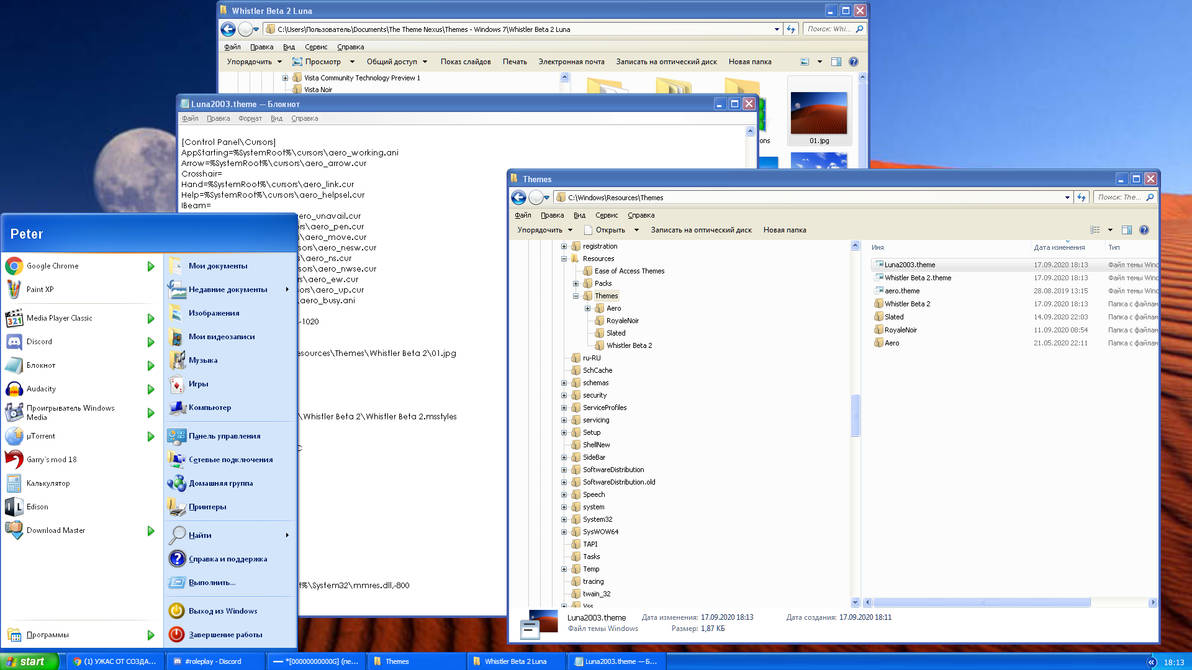Expand the Программы all programs list
Screen dimensions: 1192x670
pyautogui.click(x=47, y=634)
